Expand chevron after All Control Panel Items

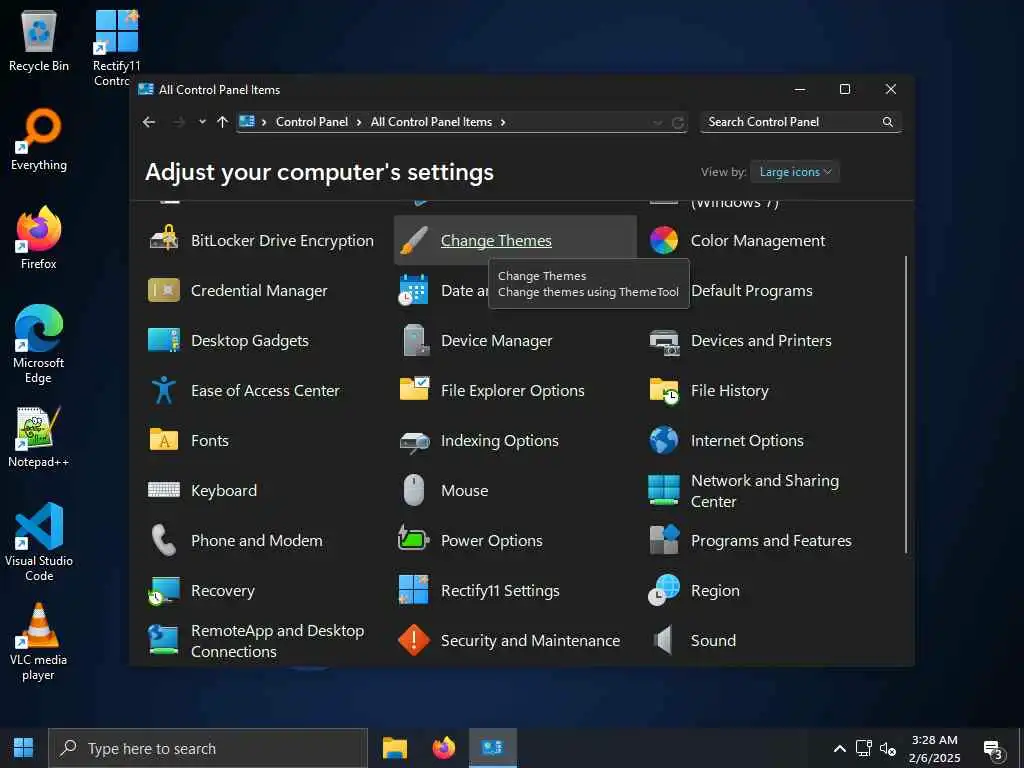click(503, 122)
